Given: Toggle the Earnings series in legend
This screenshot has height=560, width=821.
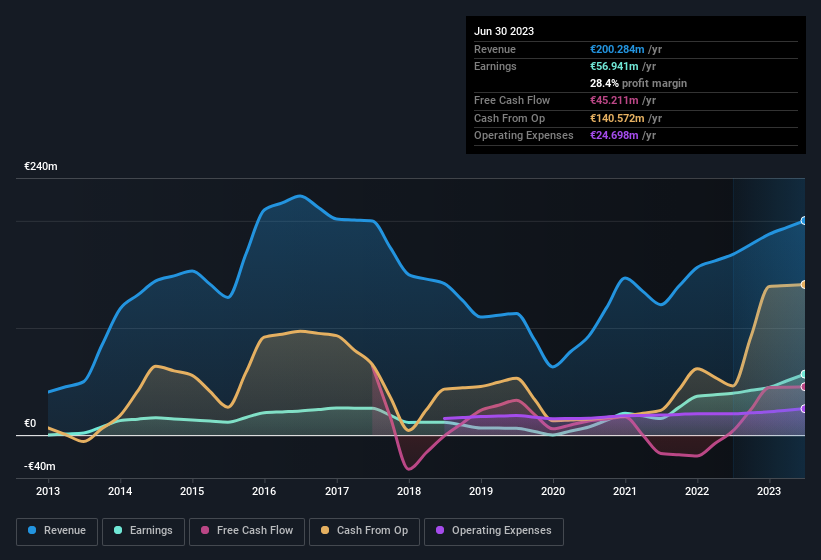Looking at the screenshot, I should click(143, 531).
